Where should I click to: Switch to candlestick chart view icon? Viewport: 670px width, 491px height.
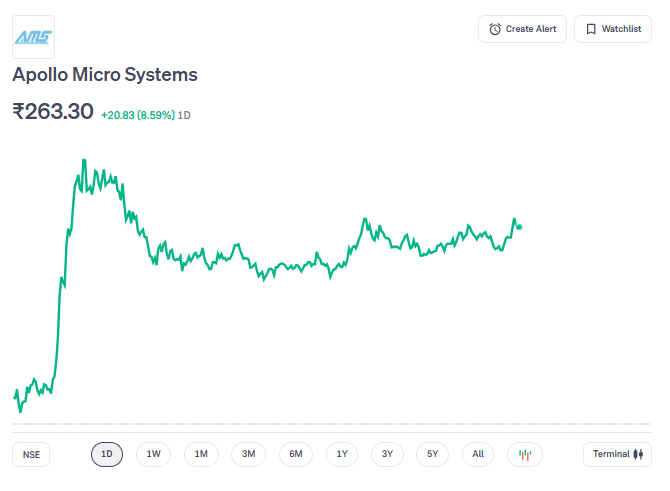525,454
